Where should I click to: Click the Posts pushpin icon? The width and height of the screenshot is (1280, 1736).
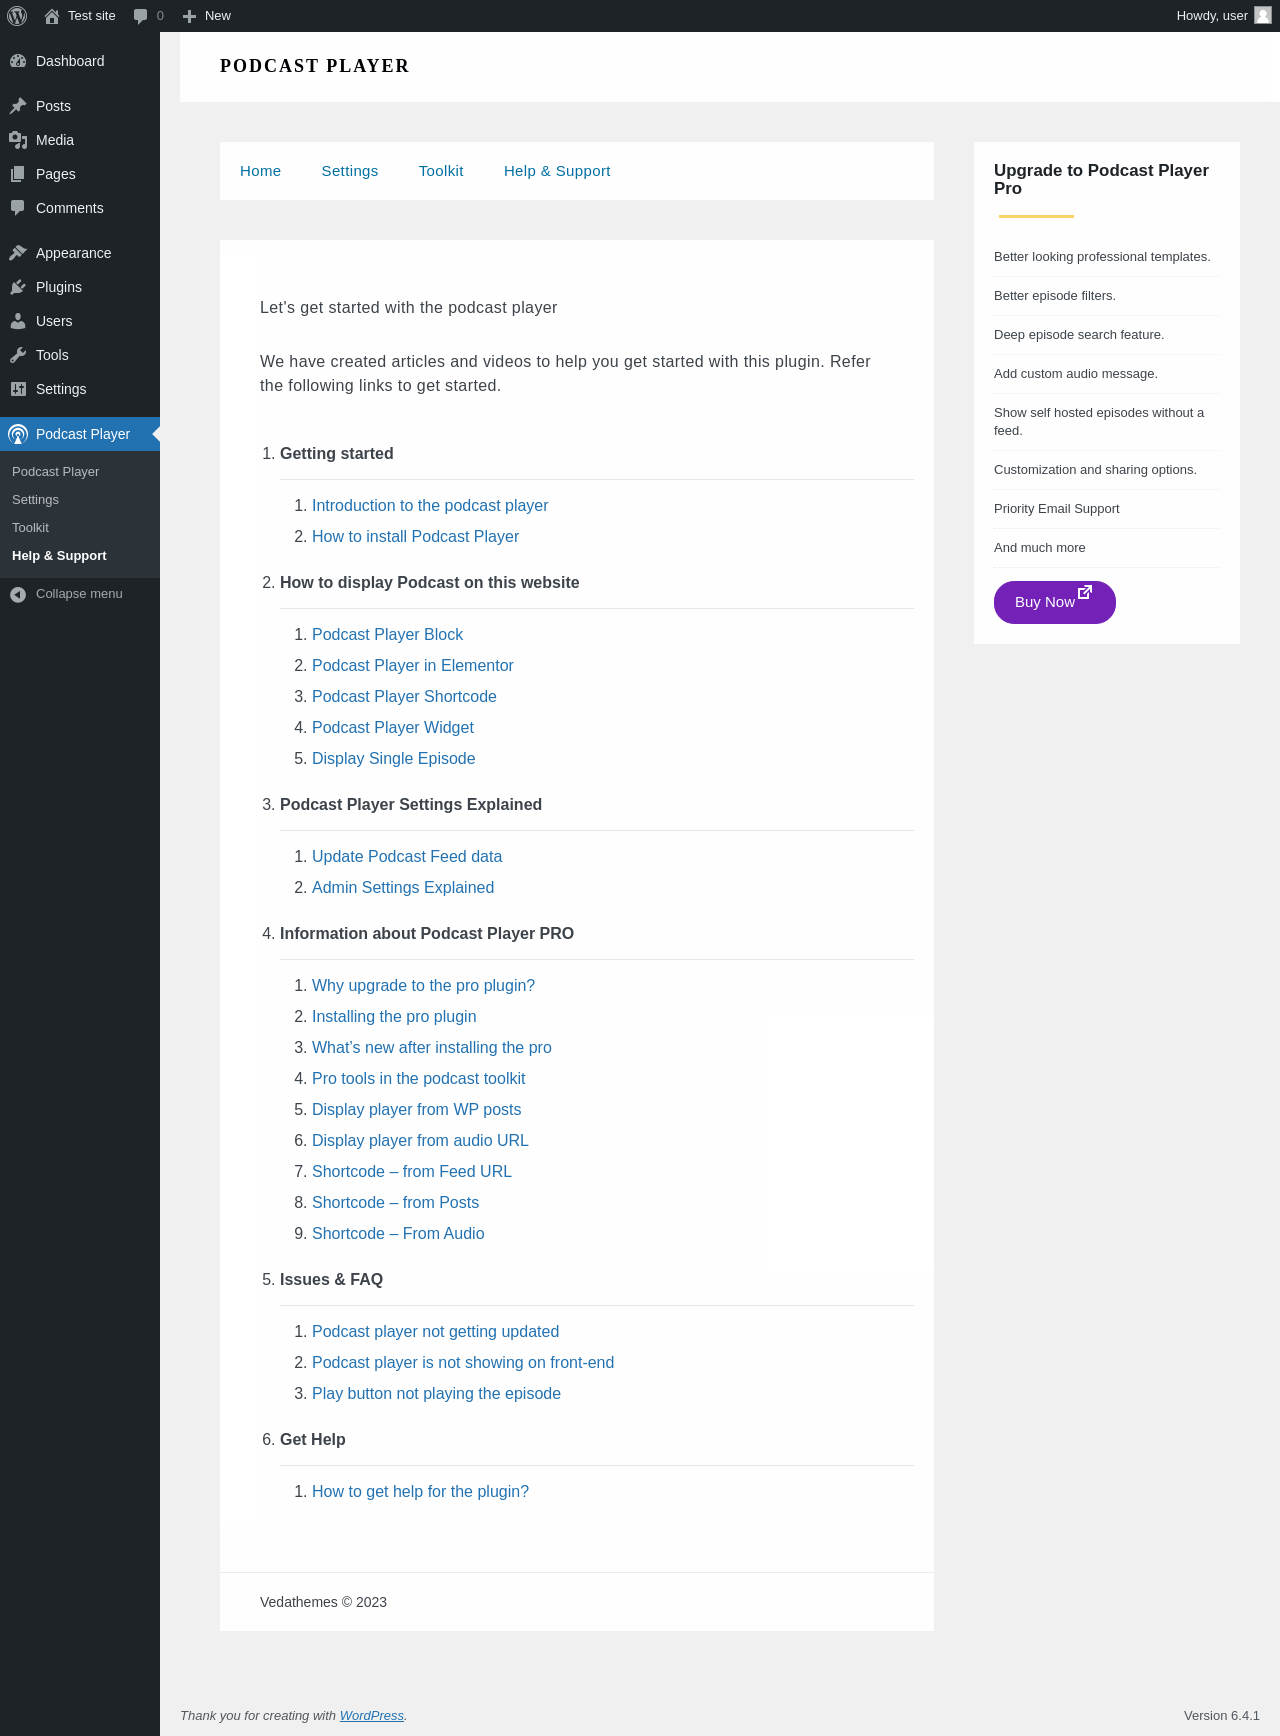click(18, 106)
